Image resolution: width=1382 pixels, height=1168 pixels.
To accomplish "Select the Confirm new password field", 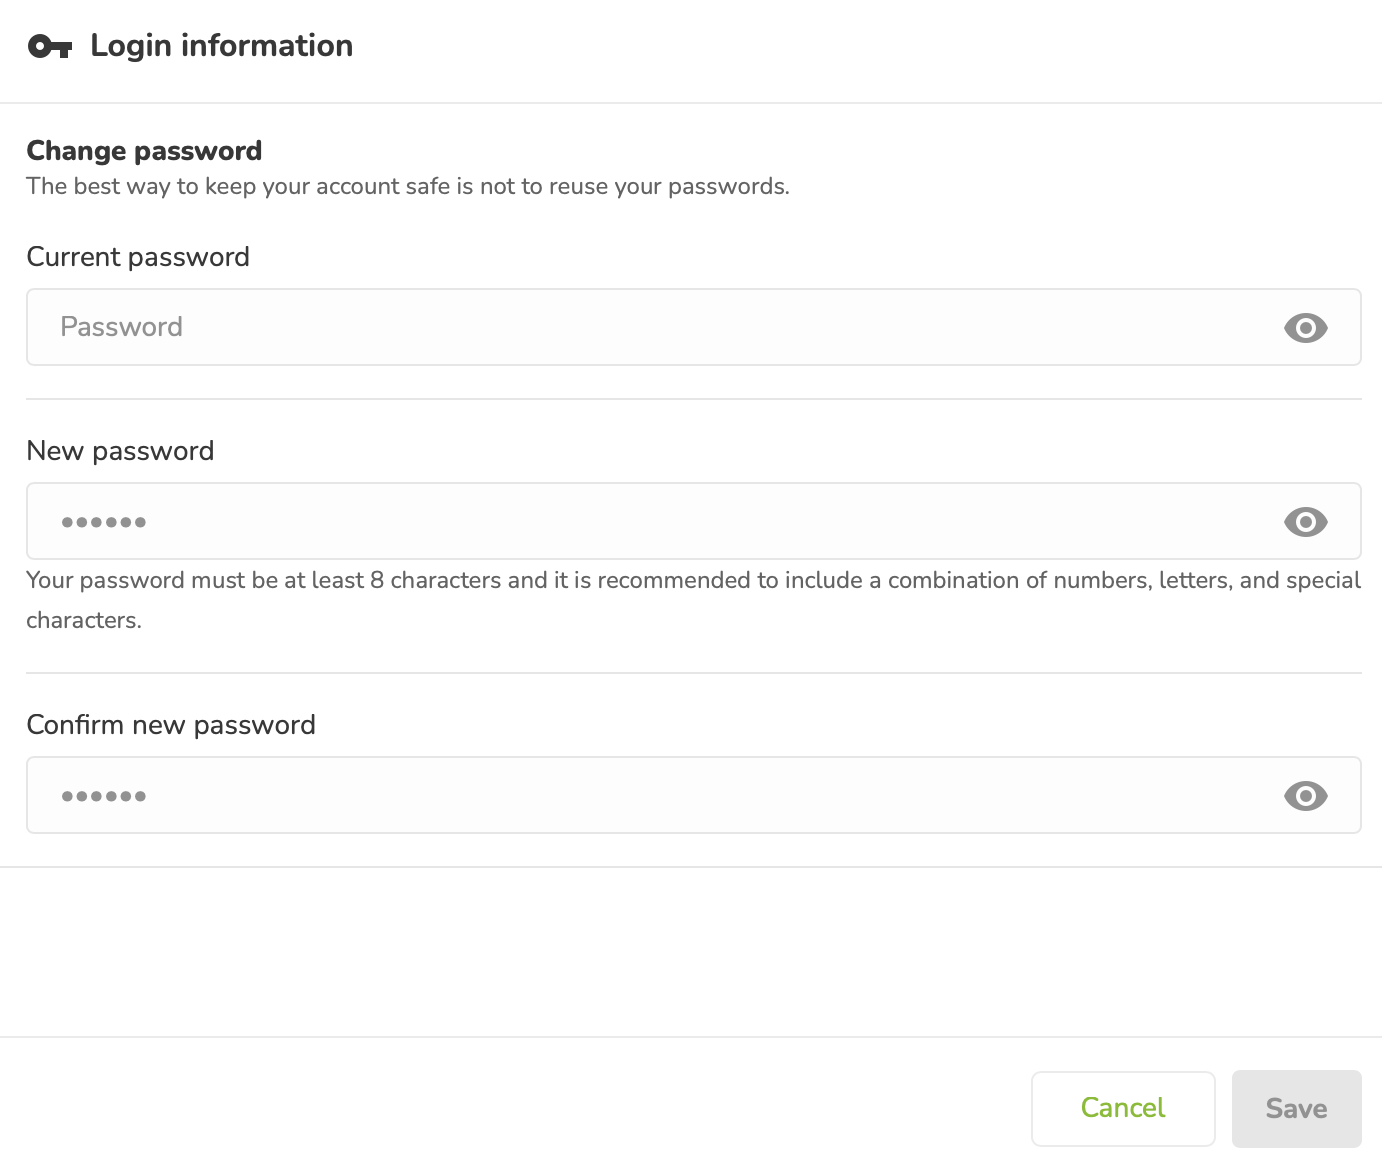I will [600, 795].
